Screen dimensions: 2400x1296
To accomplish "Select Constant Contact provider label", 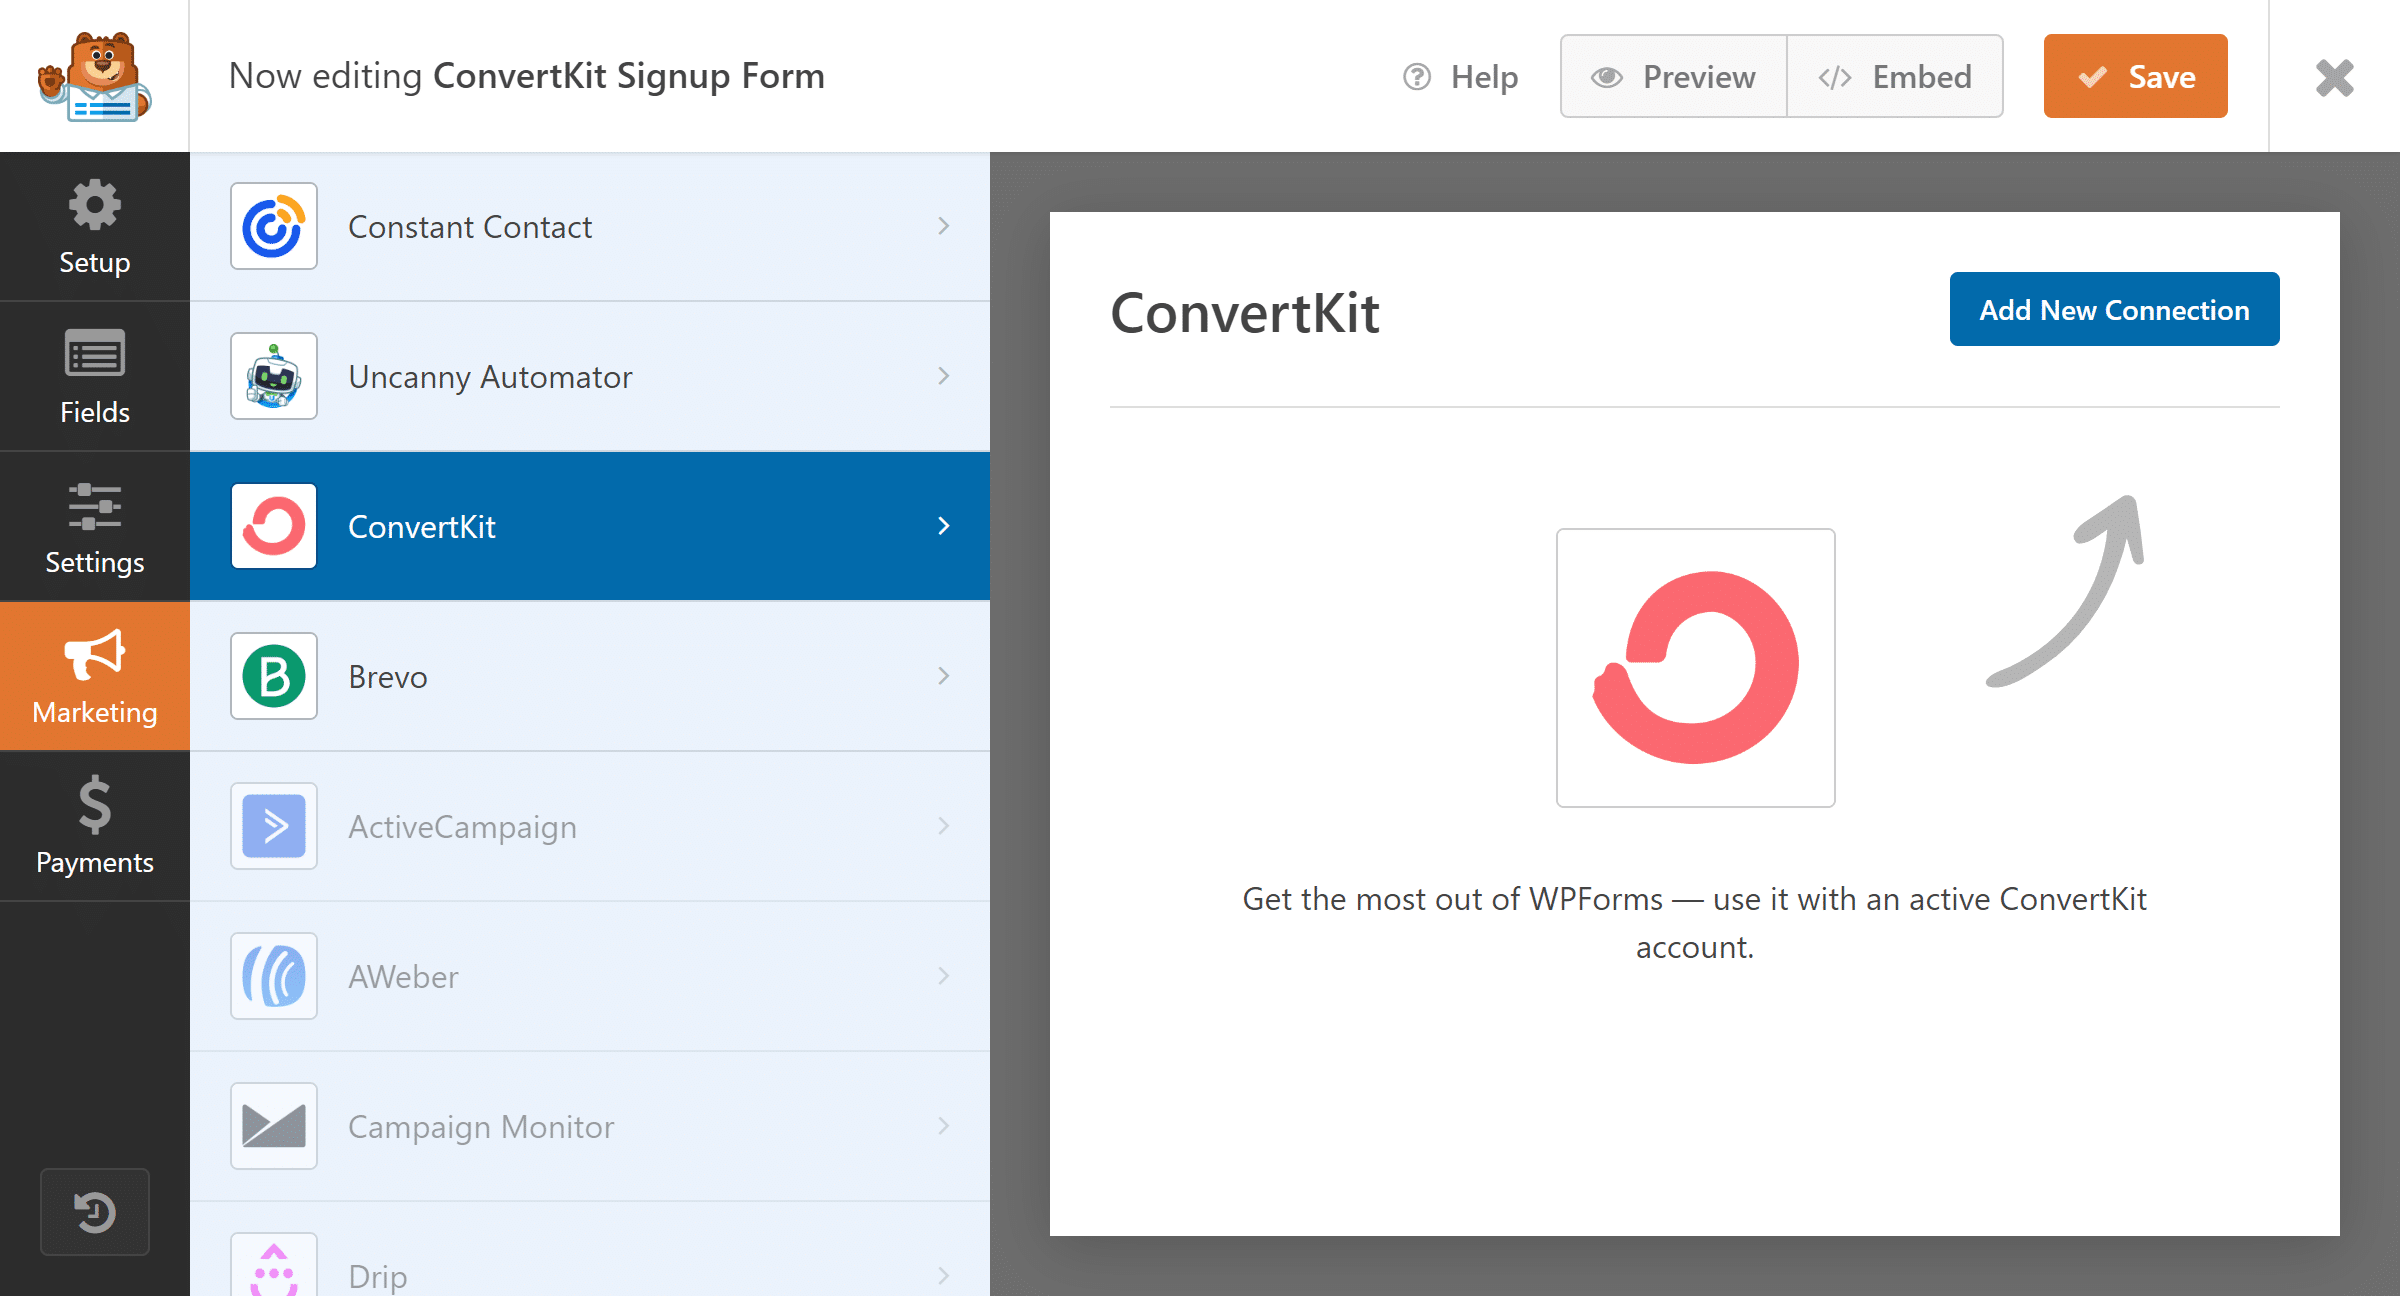I will [x=470, y=227].
